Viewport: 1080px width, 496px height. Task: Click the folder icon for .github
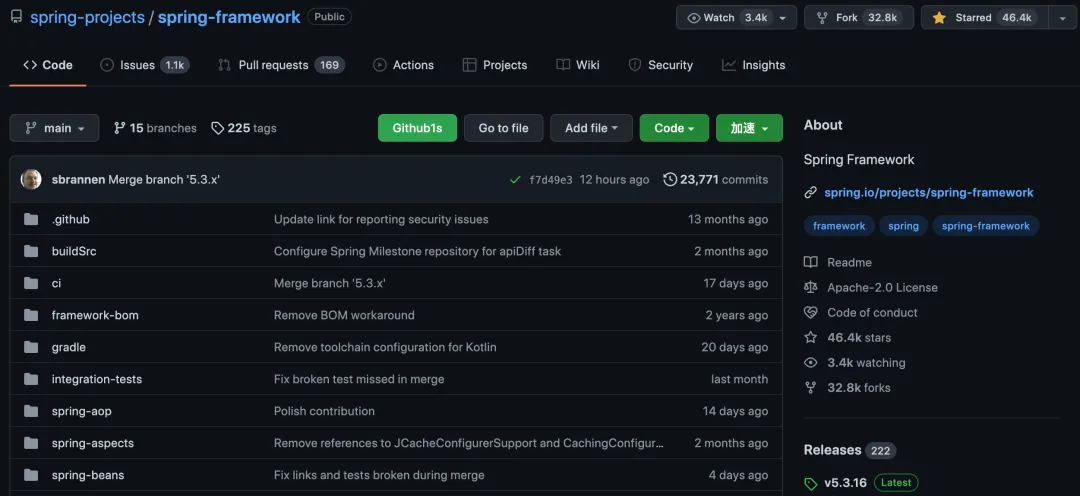pyautogui.click(x=31, y=219)
